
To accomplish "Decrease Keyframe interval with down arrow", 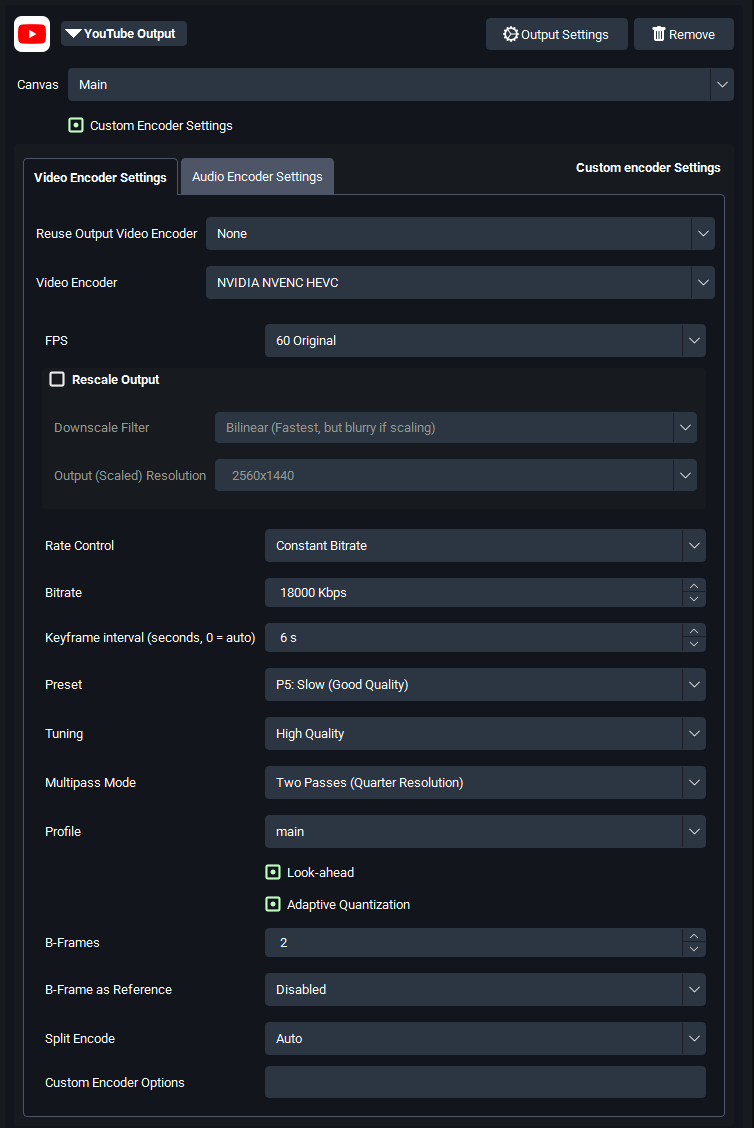I will (x=694, y=645).
